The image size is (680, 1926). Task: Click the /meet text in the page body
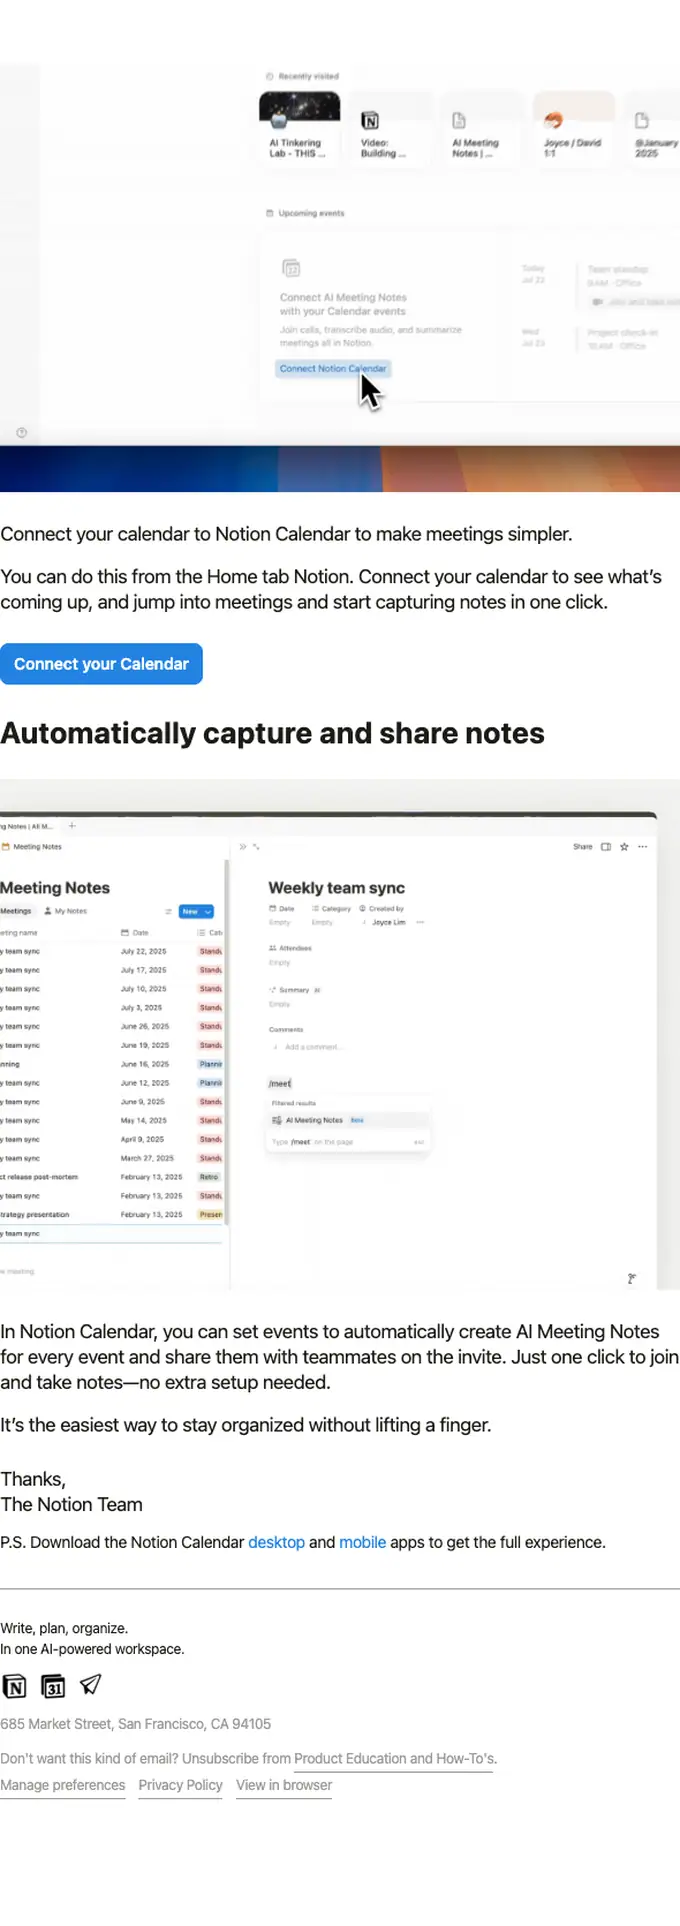coord(280,1083)
